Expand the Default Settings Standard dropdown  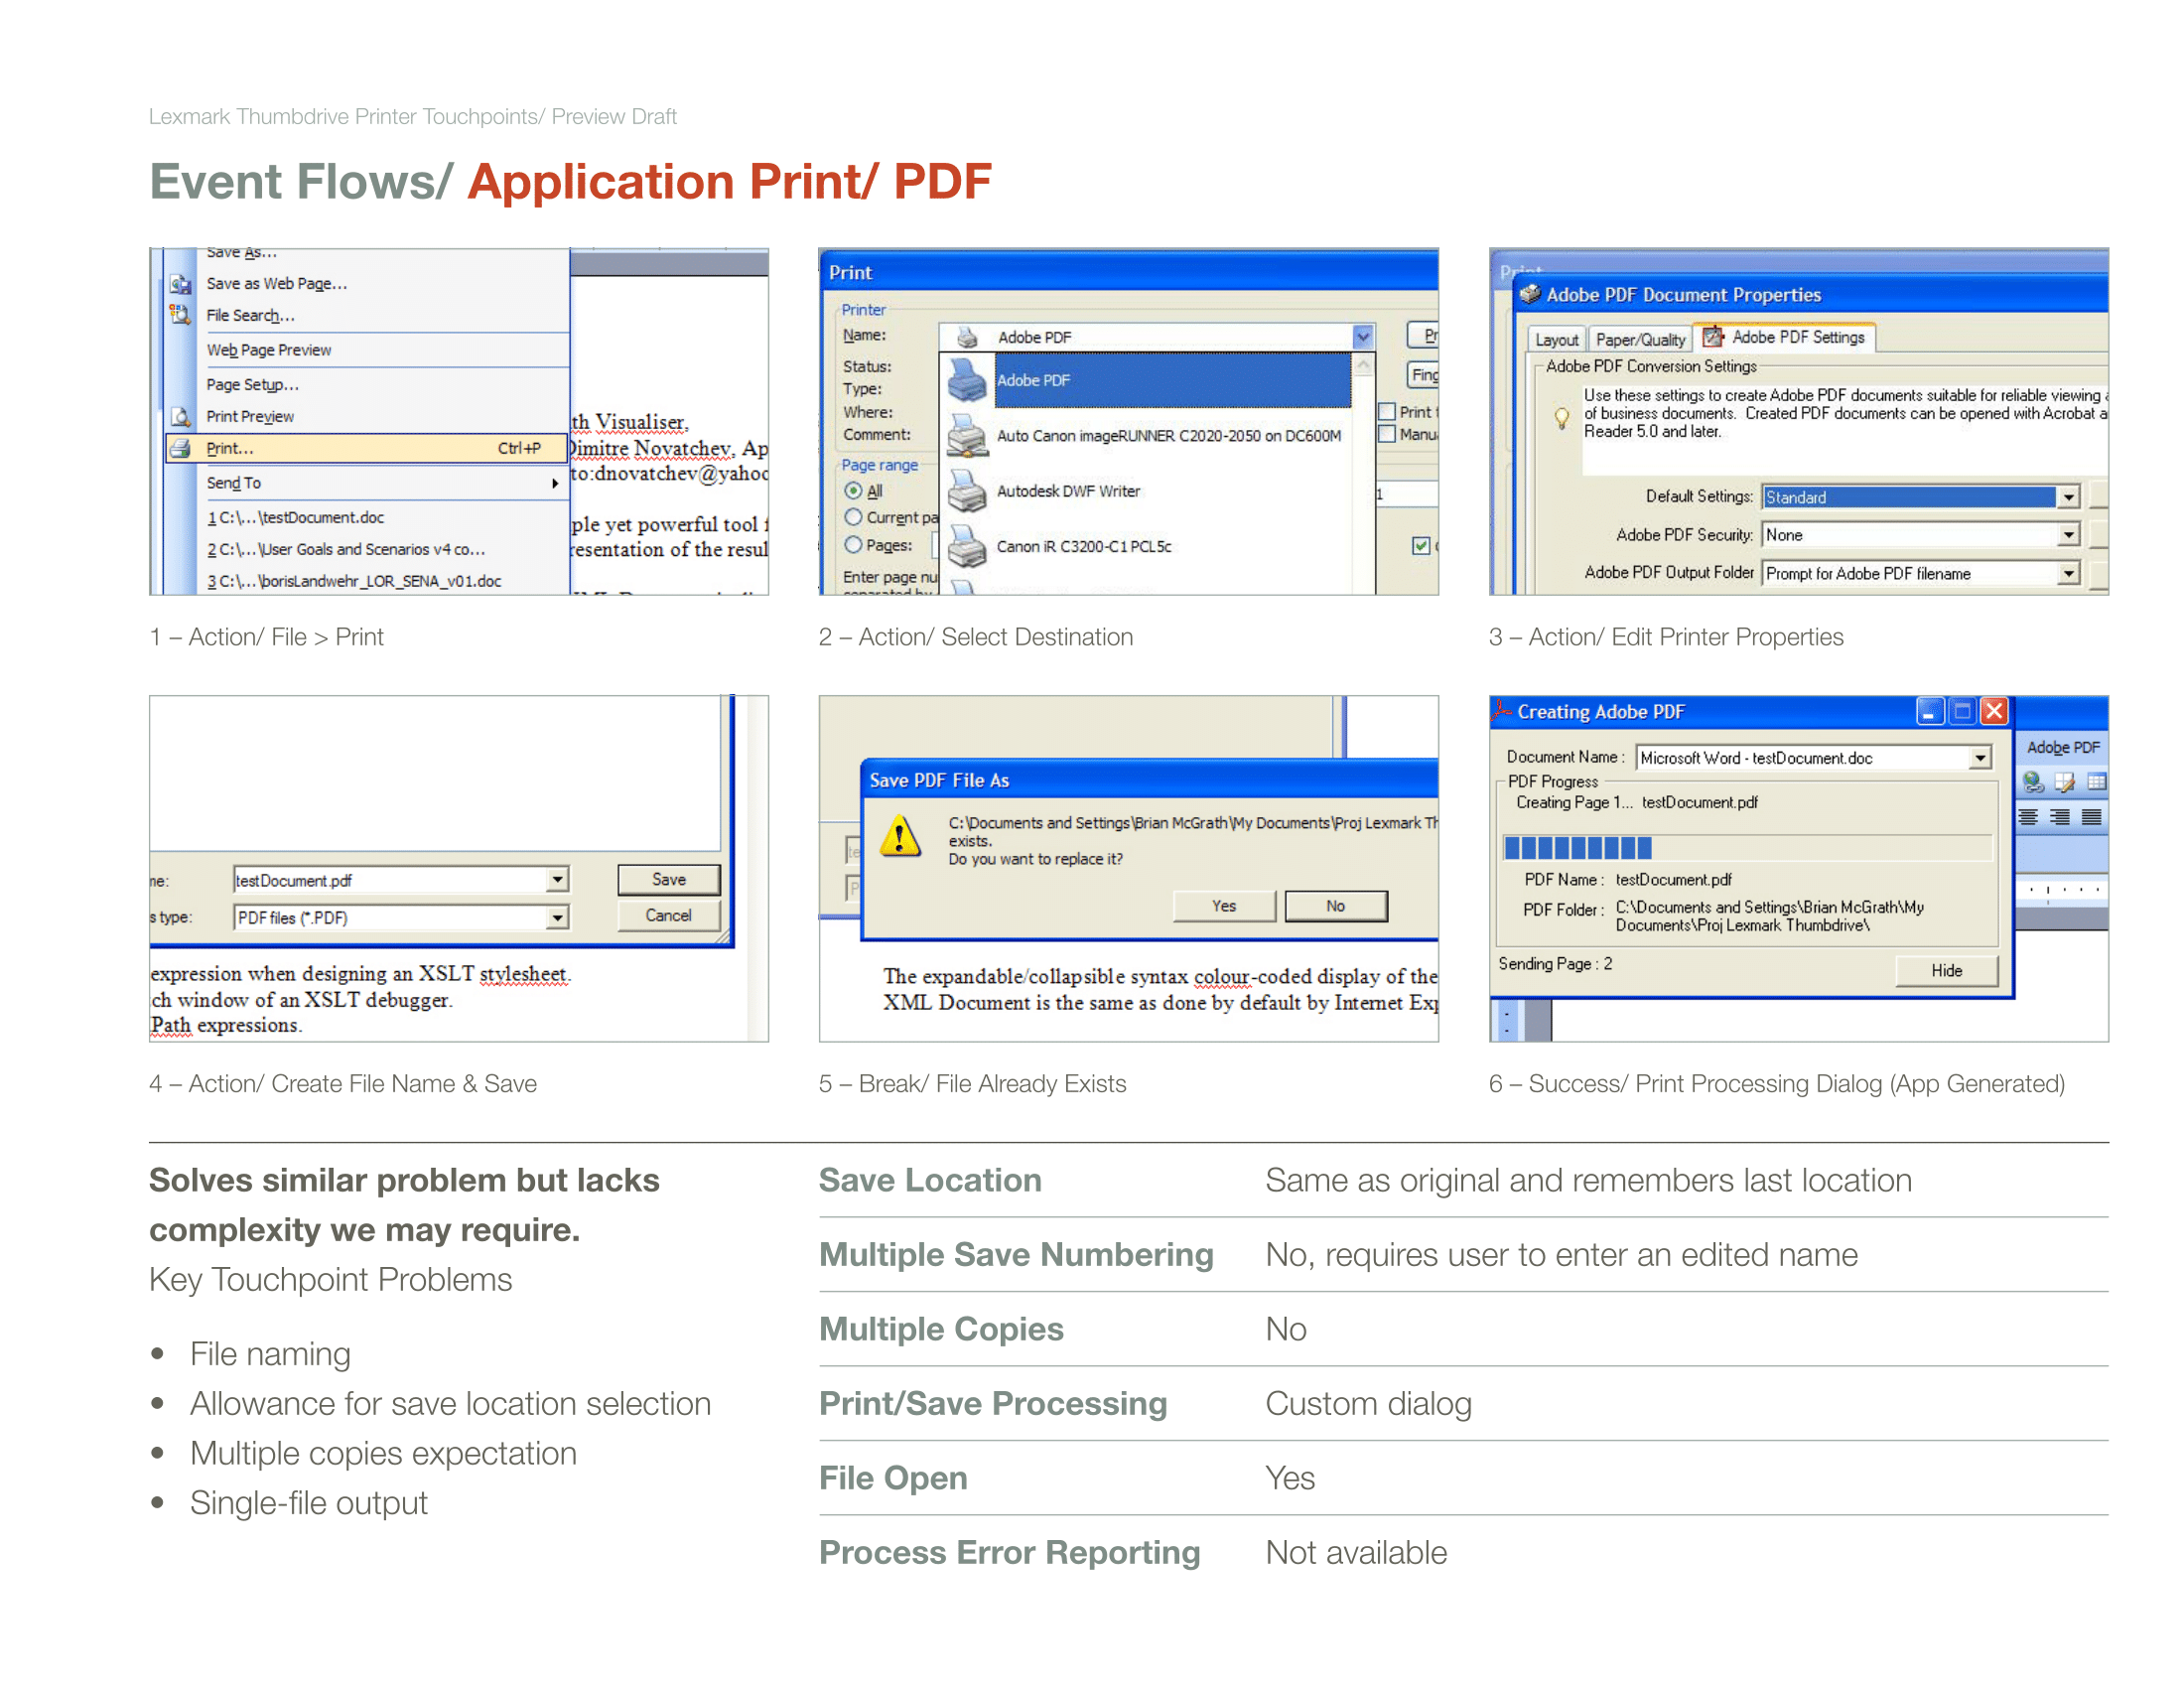tap(2069, 497)
